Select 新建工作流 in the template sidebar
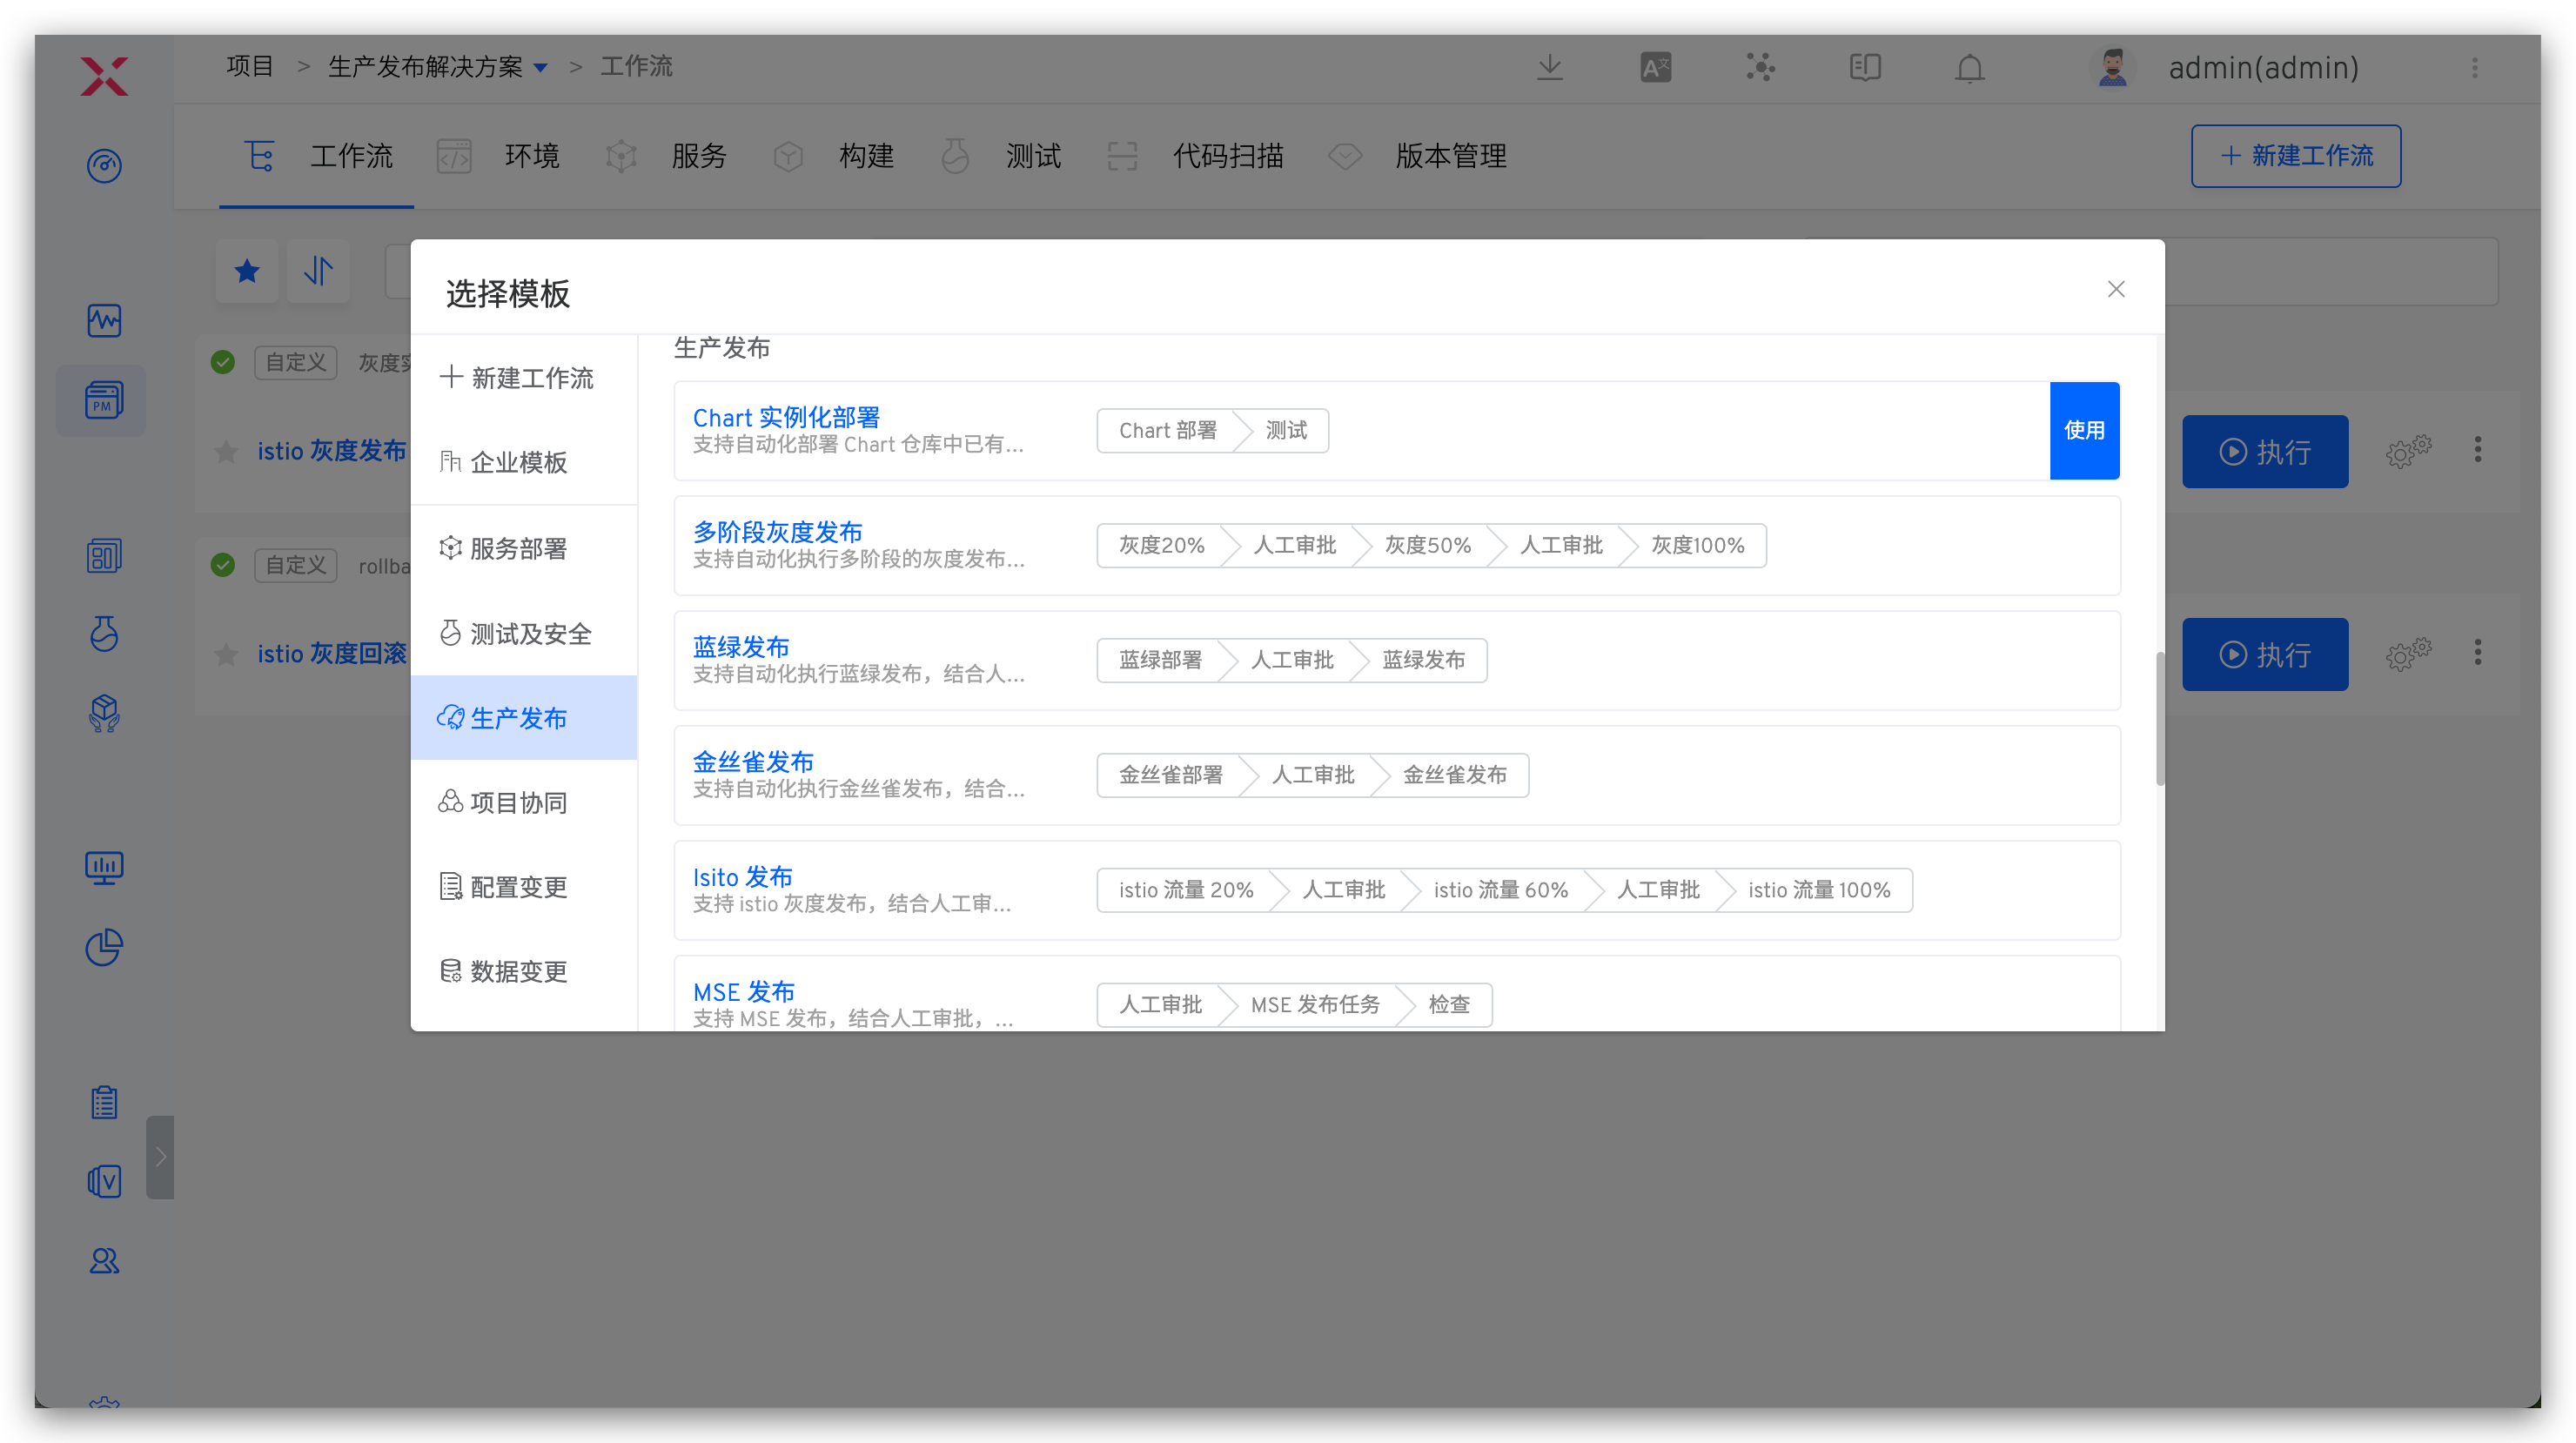Viewport: 2576px width, 1443px height. 524,378
